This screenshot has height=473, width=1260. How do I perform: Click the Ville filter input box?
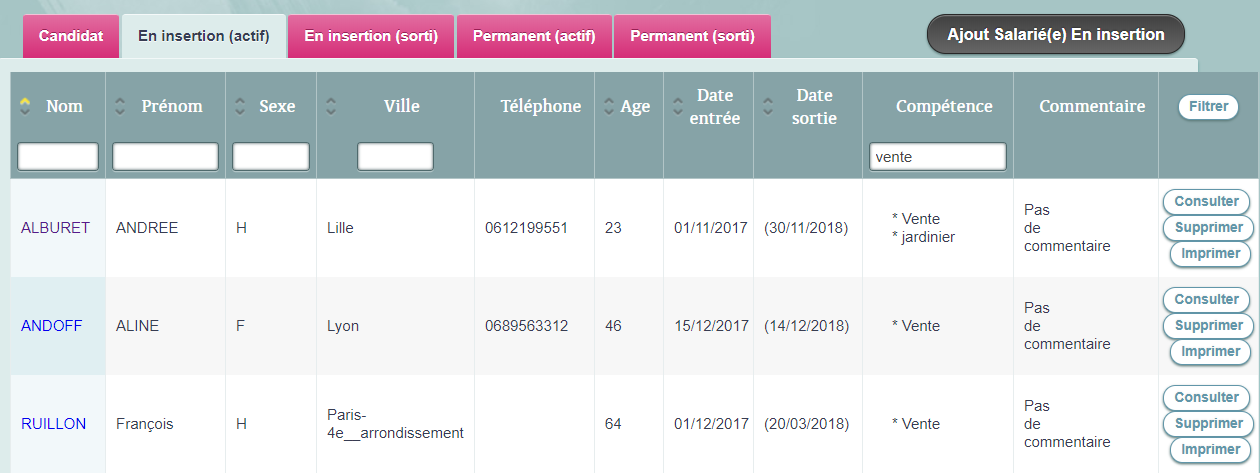[x=395, y=157]
